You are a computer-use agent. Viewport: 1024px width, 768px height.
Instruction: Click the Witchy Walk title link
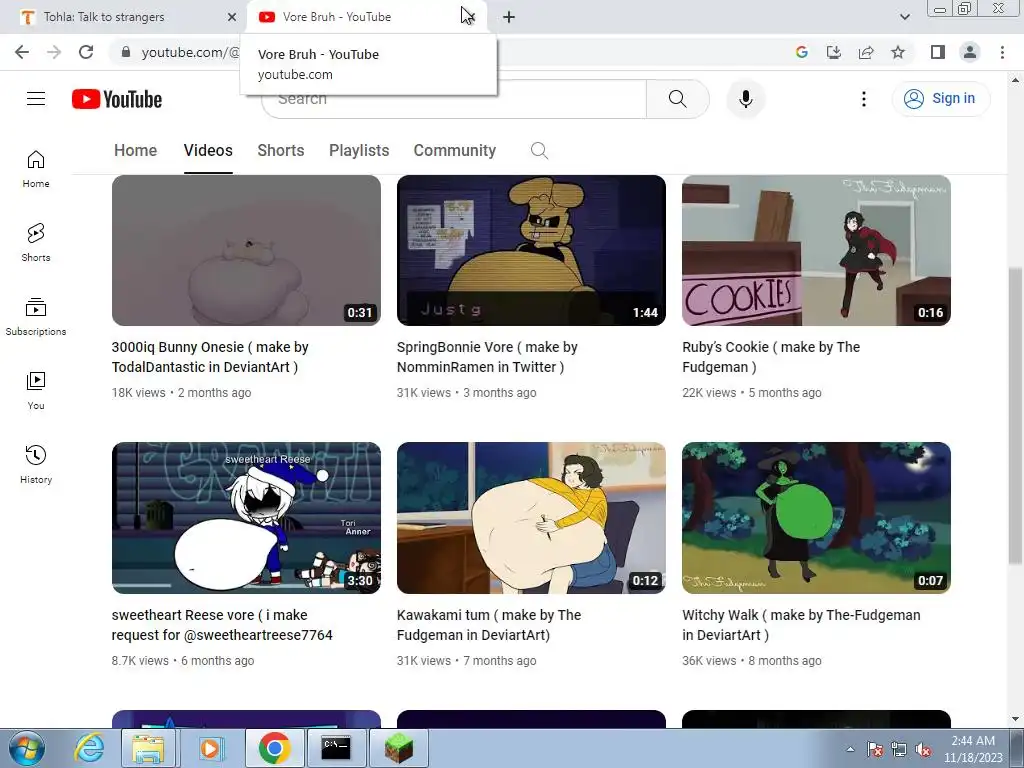(x=801, y=625)
